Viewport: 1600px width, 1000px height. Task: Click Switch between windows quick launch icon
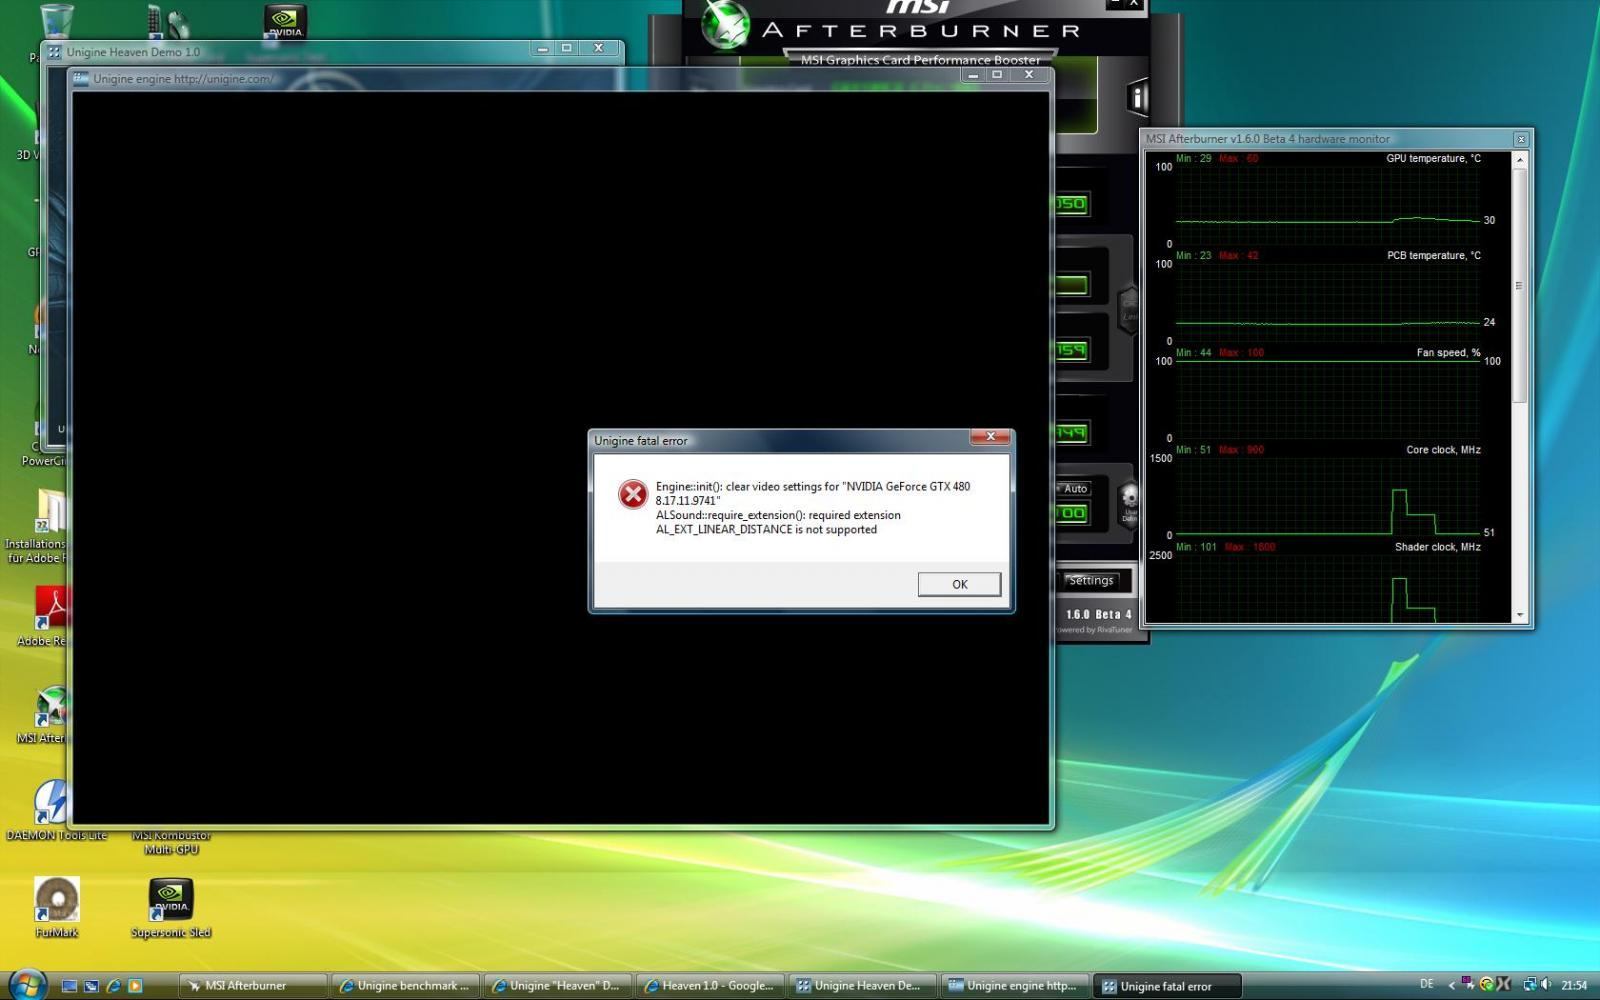click(91, 986)
